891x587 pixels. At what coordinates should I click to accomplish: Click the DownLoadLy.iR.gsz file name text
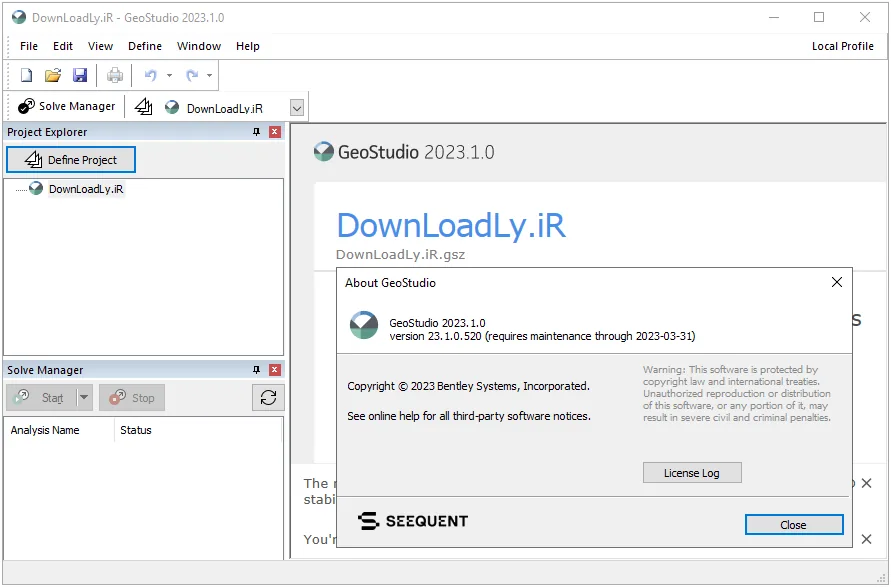[400, 255]
